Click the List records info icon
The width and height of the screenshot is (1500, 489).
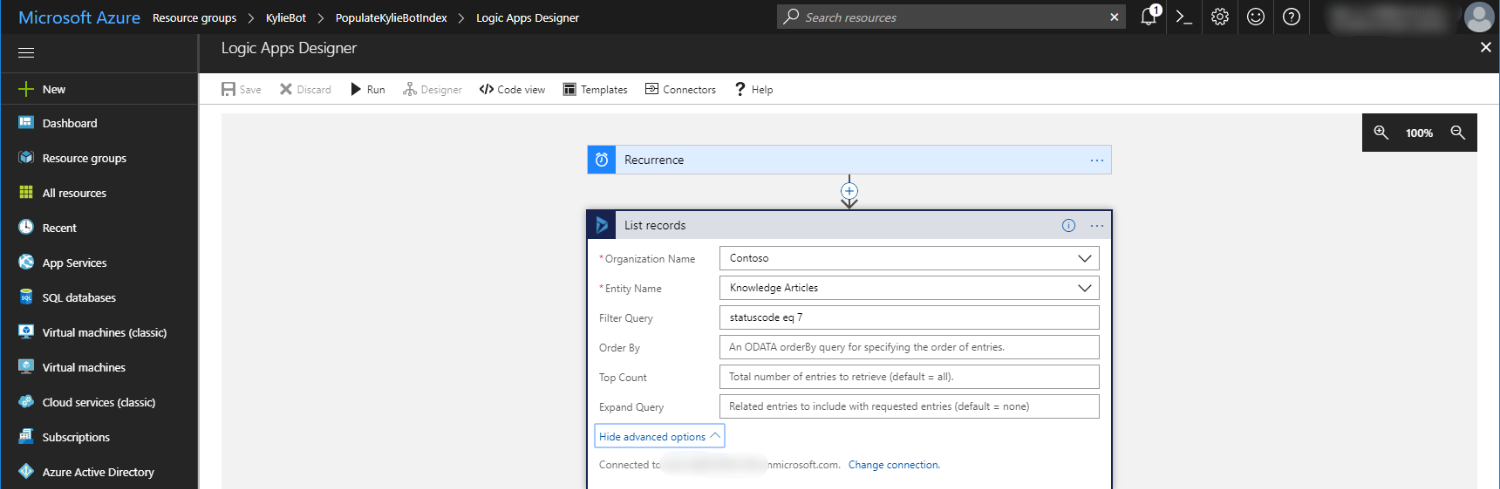[1068, 225]
